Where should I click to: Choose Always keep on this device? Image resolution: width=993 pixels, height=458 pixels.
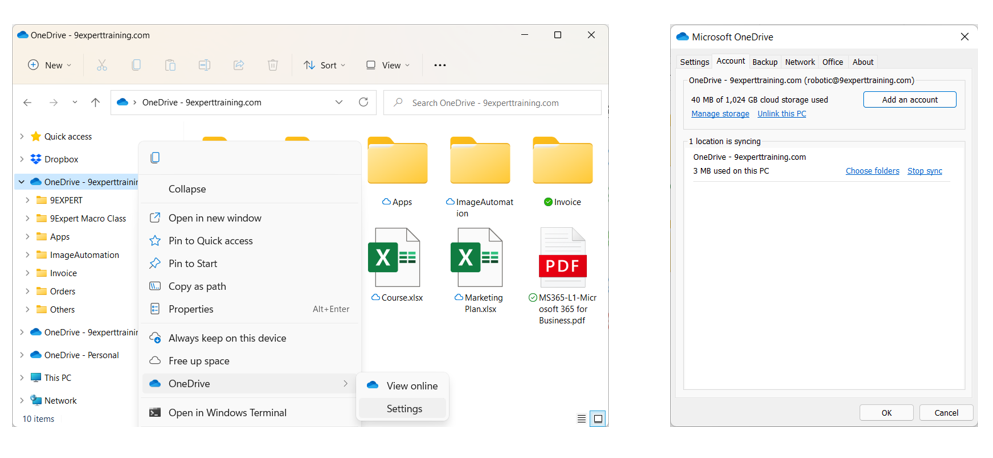tap(250, 338)
